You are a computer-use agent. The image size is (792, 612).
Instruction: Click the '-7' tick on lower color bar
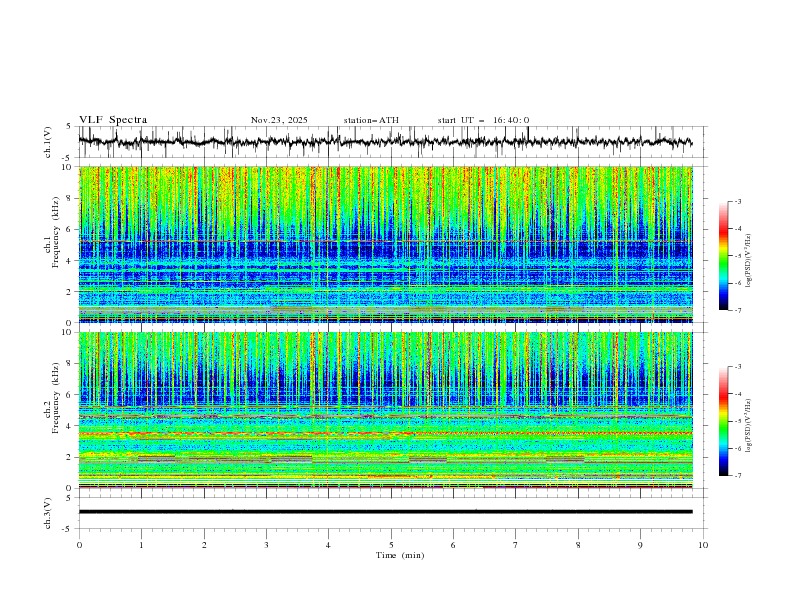click(x=738, y=475)
